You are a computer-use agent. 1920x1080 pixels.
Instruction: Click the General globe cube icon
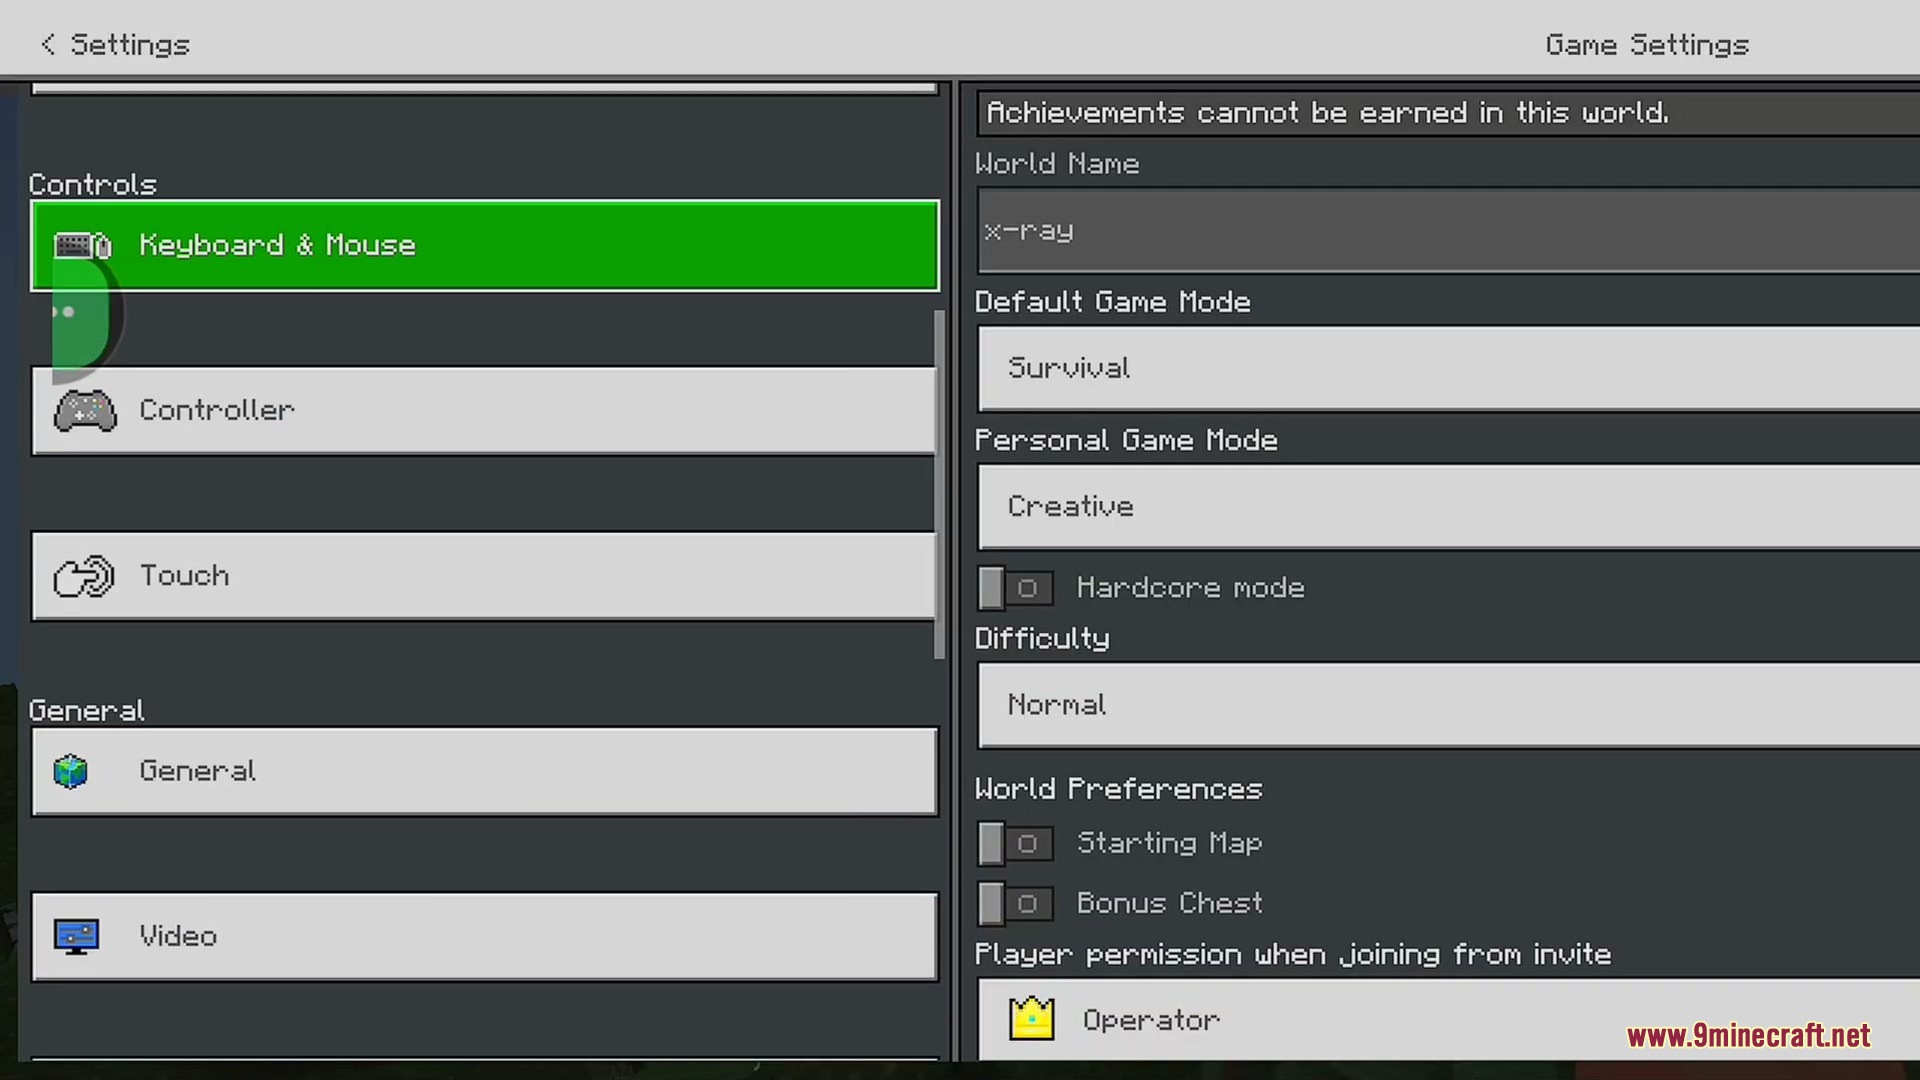pyautogui.click(x=71, y=771)
